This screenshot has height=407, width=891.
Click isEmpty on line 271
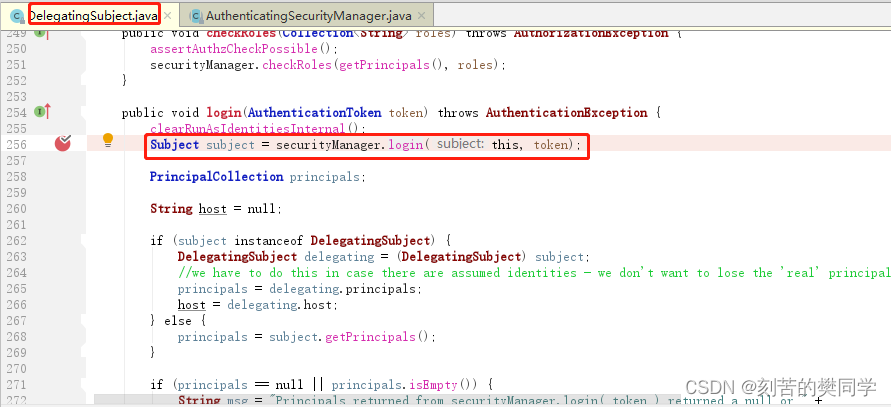click(436, 385)
